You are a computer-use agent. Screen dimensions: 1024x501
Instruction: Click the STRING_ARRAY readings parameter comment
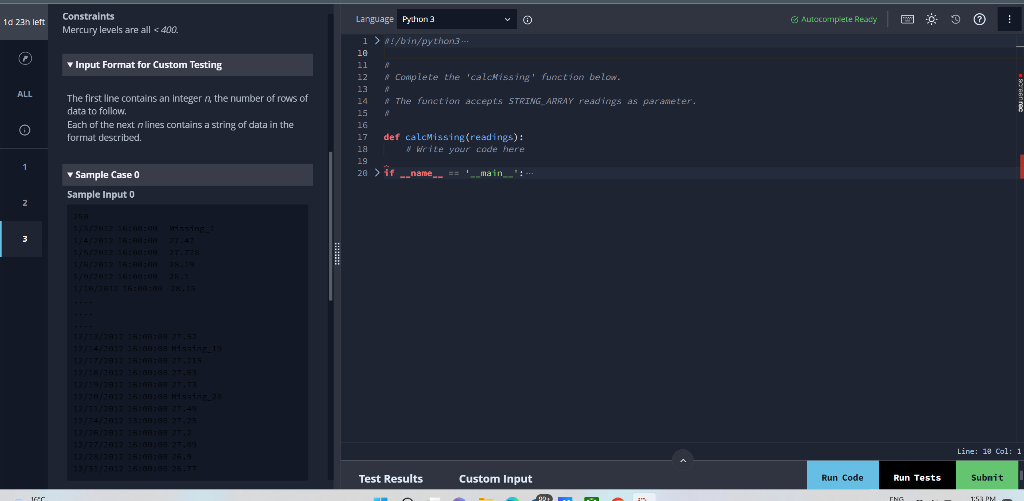[x=541, y=101]
